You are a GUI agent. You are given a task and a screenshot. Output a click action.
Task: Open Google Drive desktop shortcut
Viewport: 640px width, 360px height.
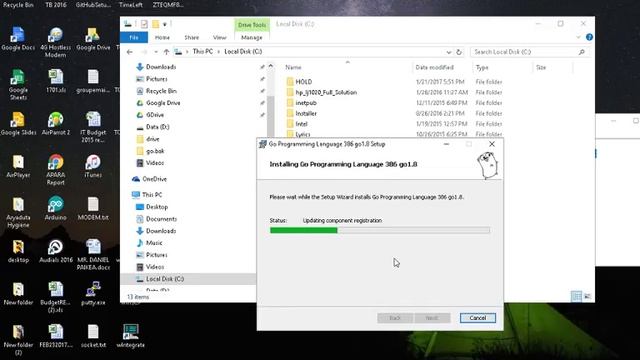click(x=93, y=39)
